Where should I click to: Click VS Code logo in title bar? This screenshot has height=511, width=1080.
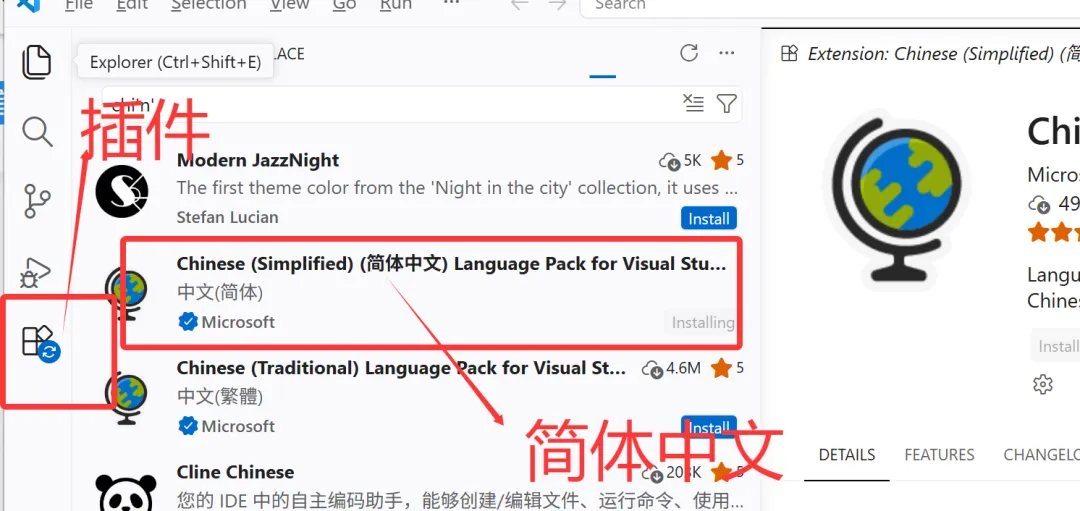click(x=28, y=4)
